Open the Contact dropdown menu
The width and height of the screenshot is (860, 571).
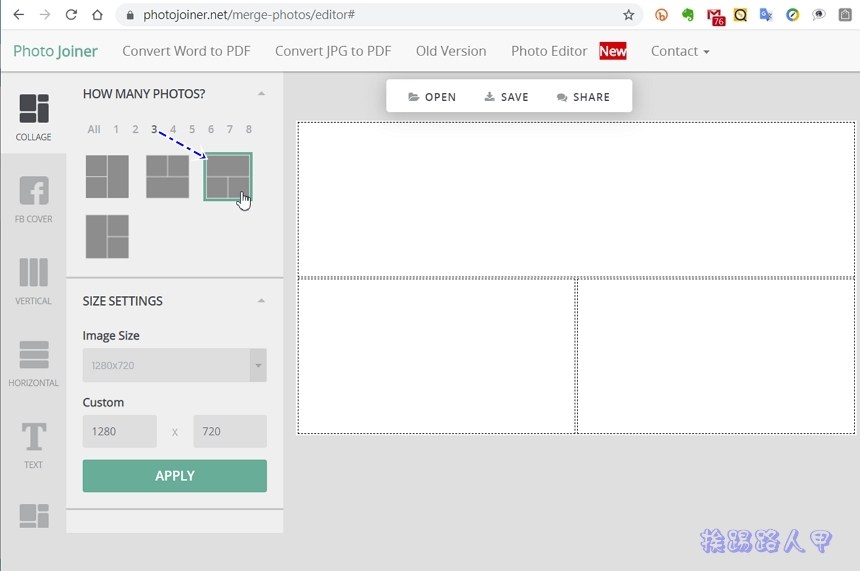click(680, 51)
